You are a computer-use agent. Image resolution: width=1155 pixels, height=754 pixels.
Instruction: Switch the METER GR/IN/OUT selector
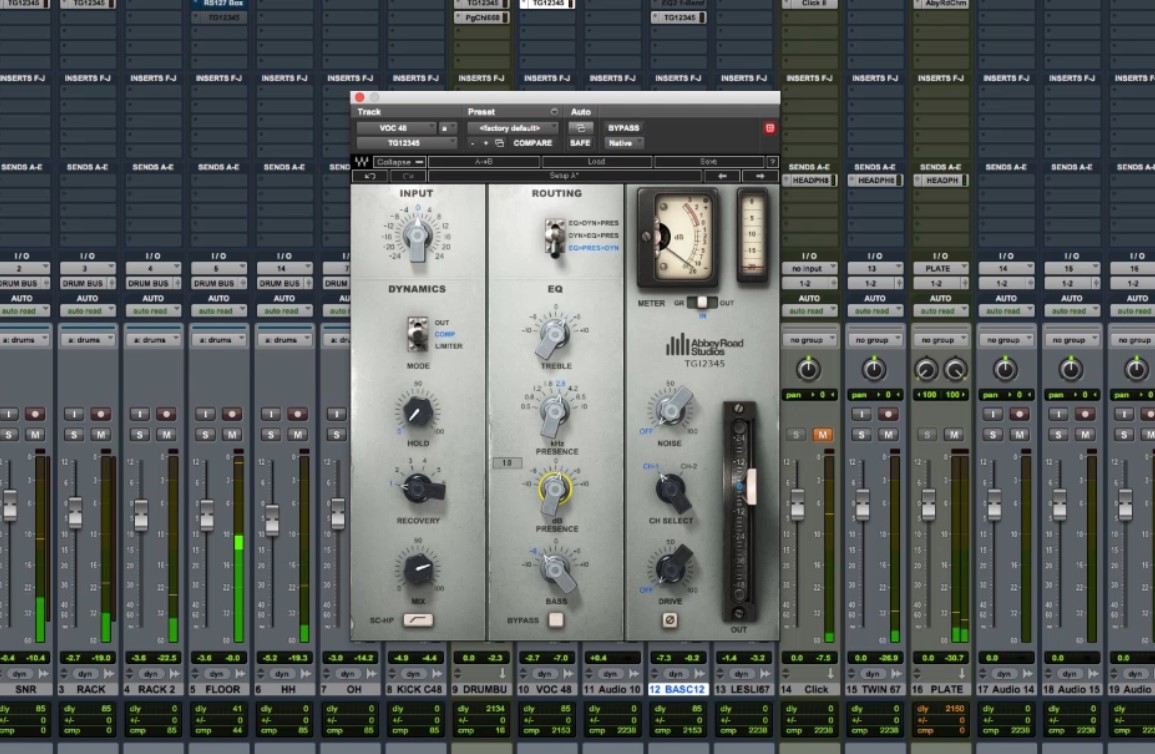[701, 303]
